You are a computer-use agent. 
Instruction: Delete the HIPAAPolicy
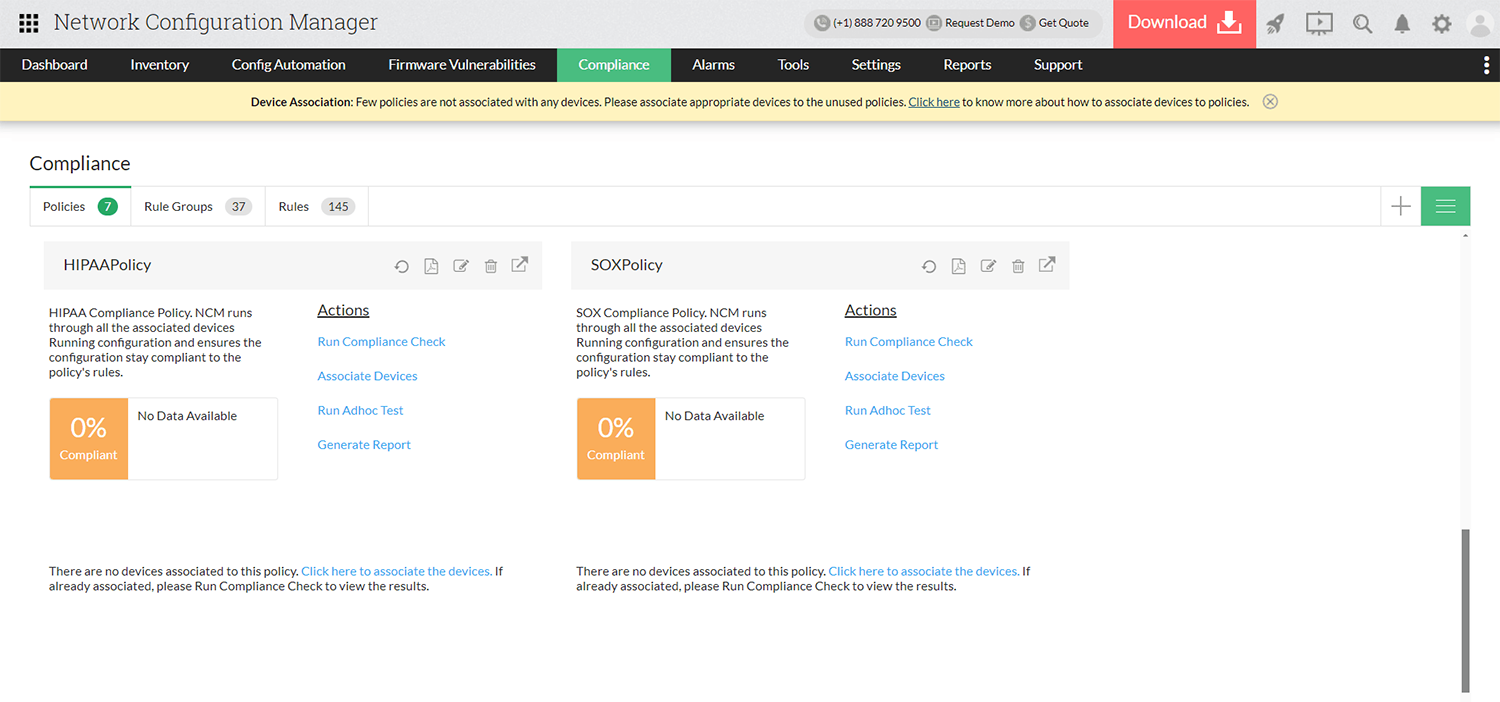(491, 266)
